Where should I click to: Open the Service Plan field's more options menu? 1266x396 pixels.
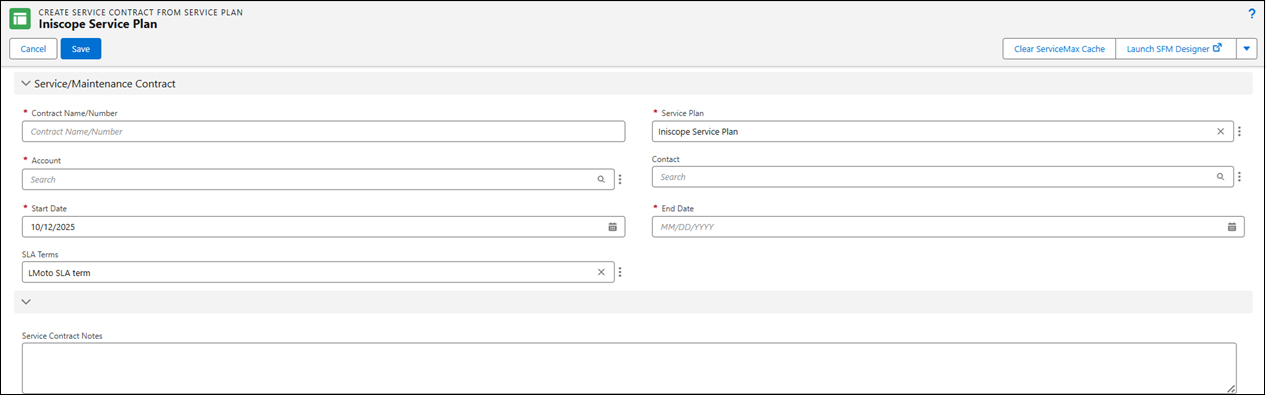point(1240,131)
